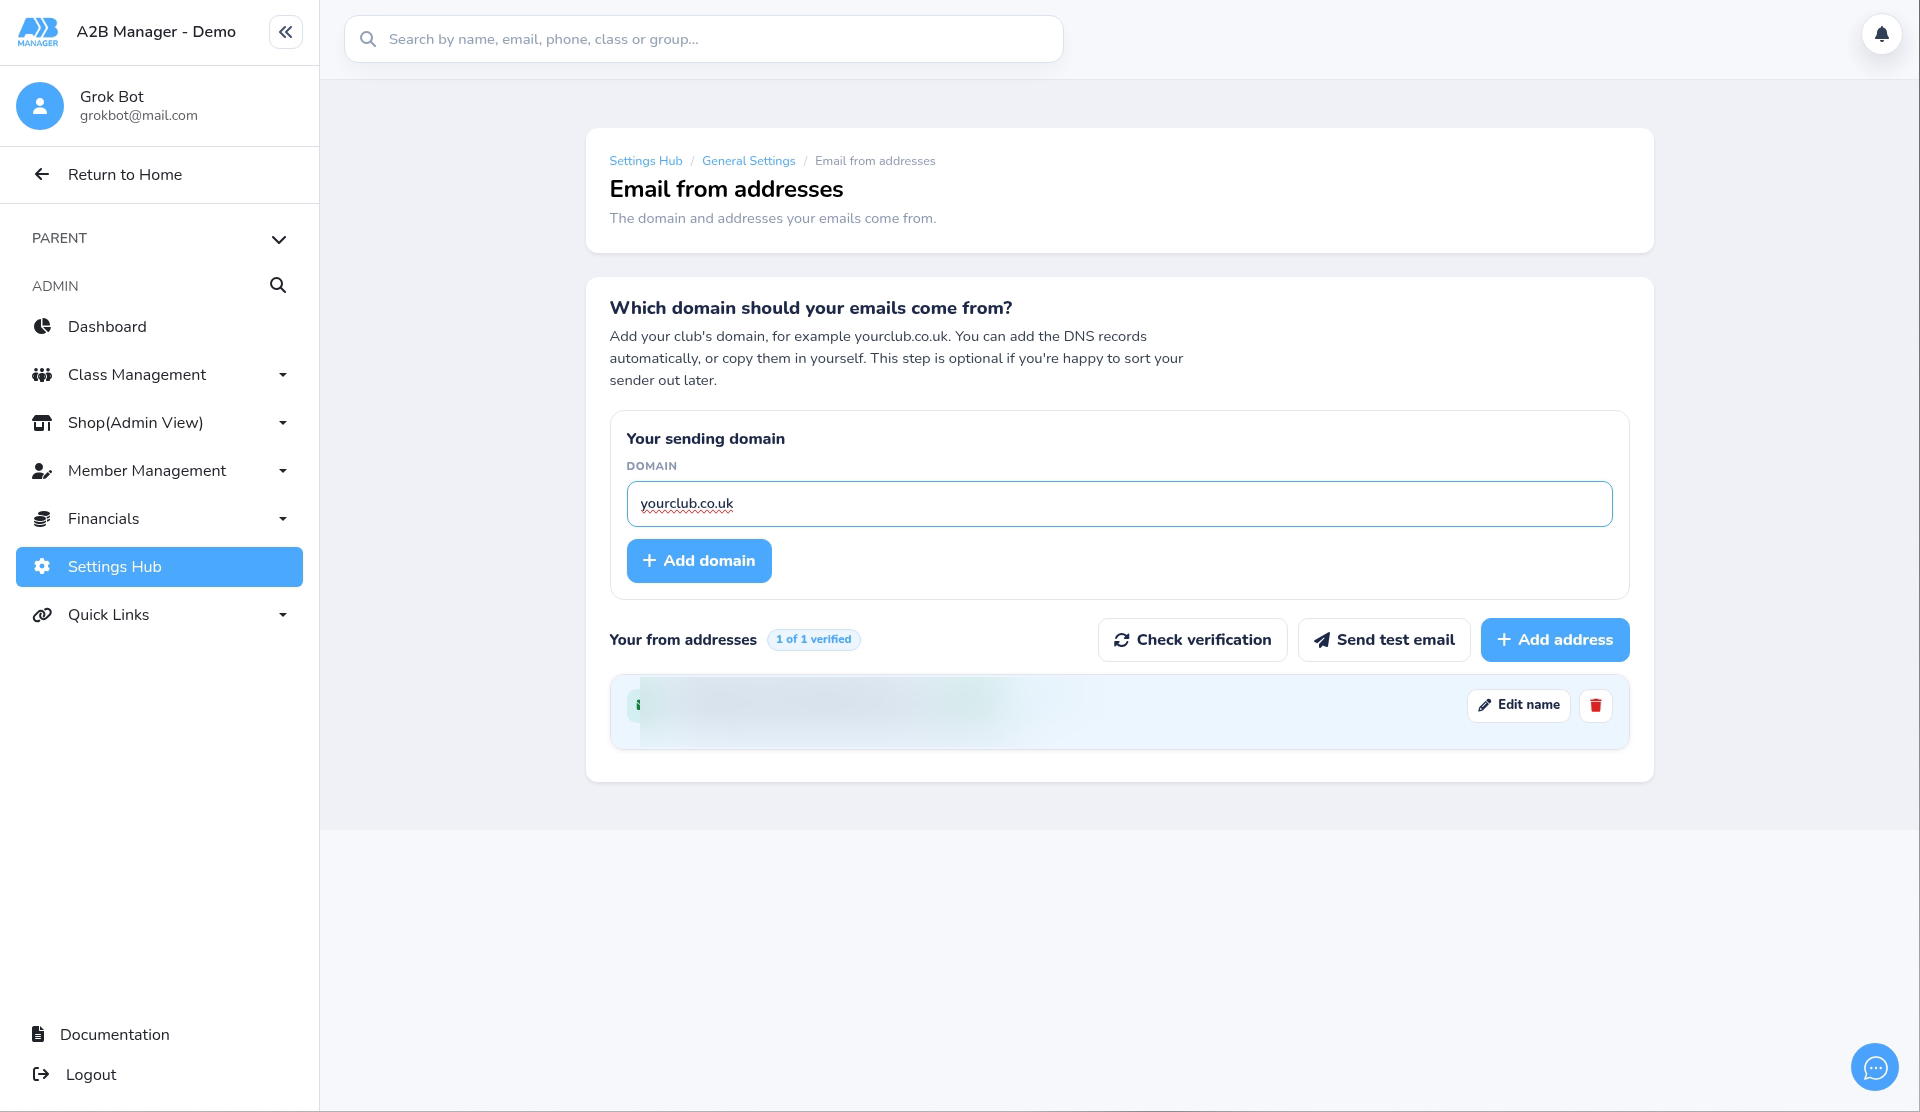Image resolution: width=1920 pixels, height=1112 pixels.
Task: Expand Member Management submenu arrow
Action: 283,471
